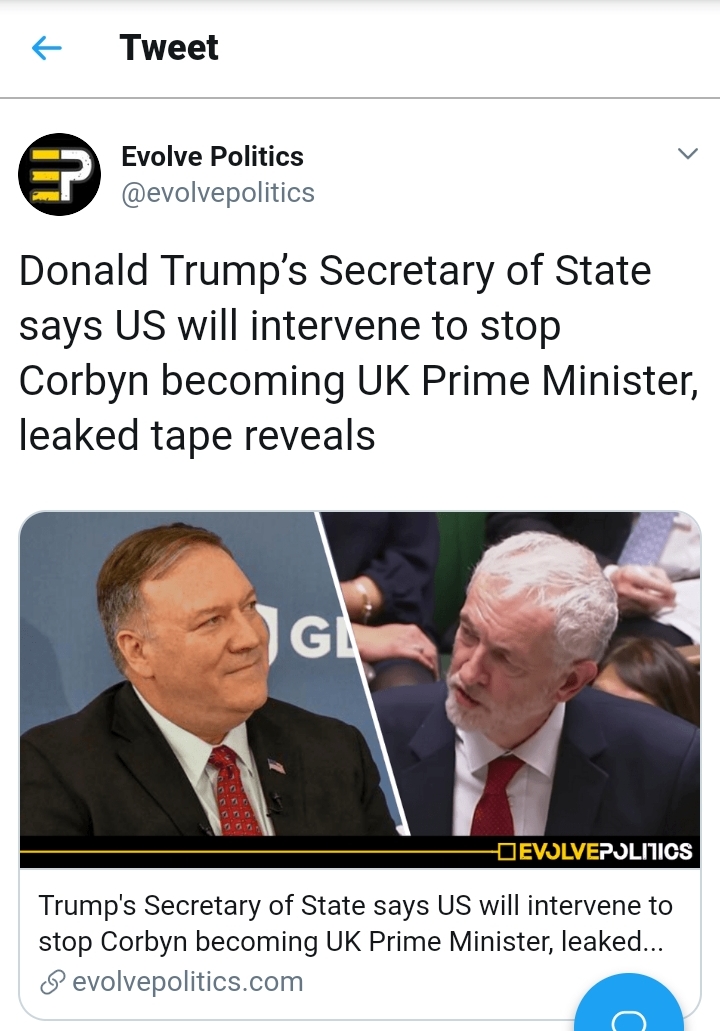Open the Evolve Politics profile avatar
Image resolution: width=720 pixels, height=1031 pixels.
pos(59,174)
